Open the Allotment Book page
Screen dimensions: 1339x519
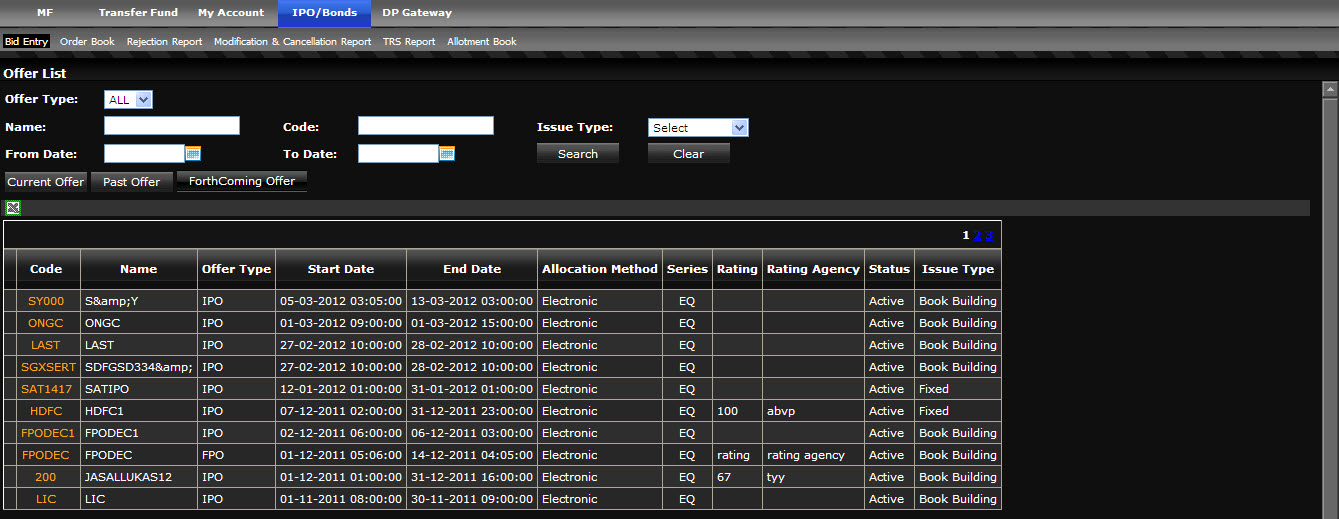482,42
